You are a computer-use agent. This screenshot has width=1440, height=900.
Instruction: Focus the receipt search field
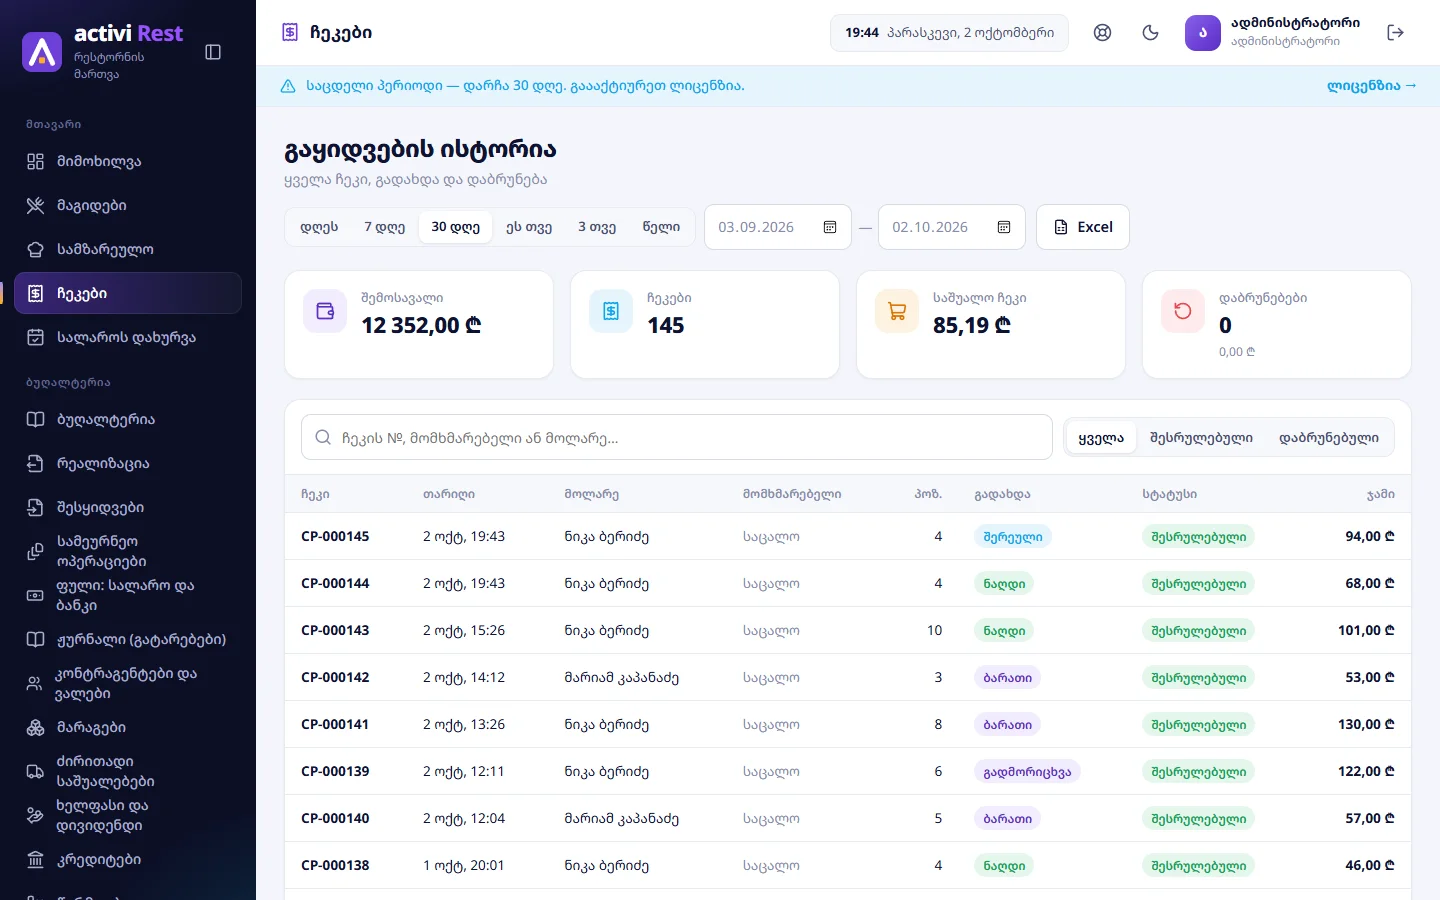(677, 437)
